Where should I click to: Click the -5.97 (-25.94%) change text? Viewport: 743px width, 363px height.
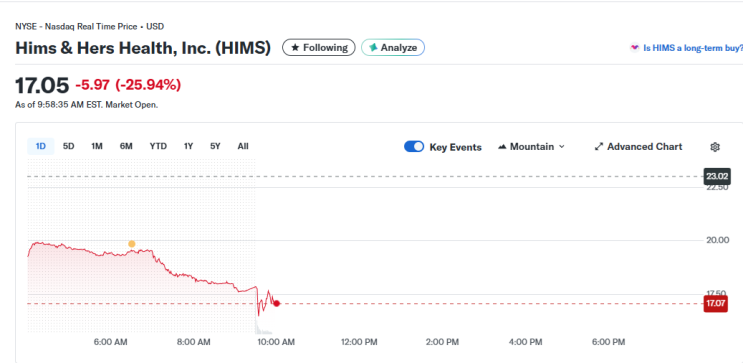(128, 85)
